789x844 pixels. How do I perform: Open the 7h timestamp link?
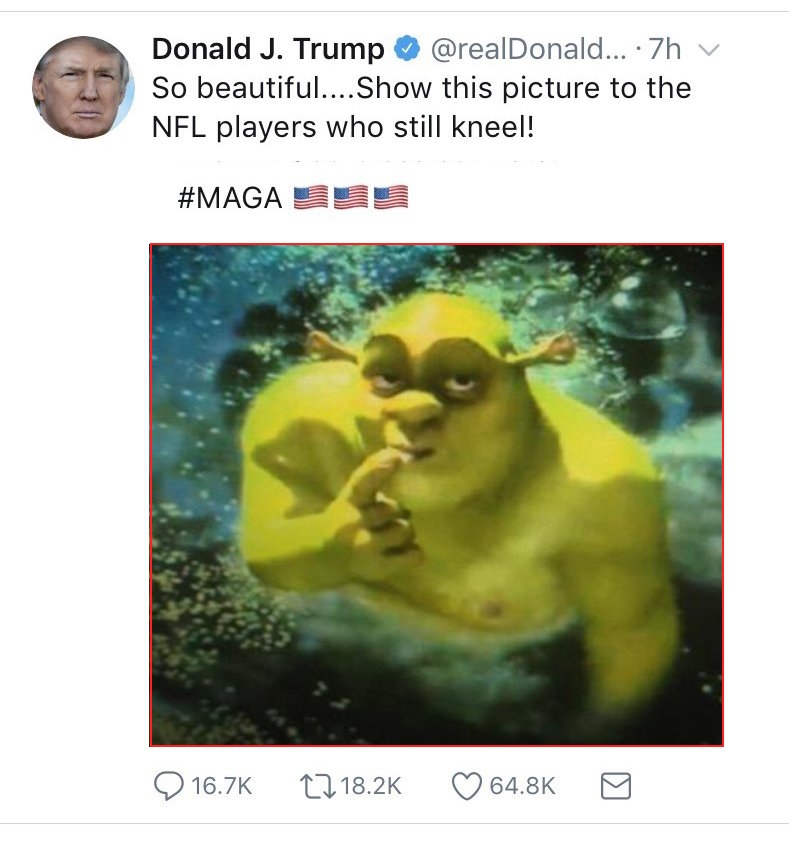tap(665, 49)
